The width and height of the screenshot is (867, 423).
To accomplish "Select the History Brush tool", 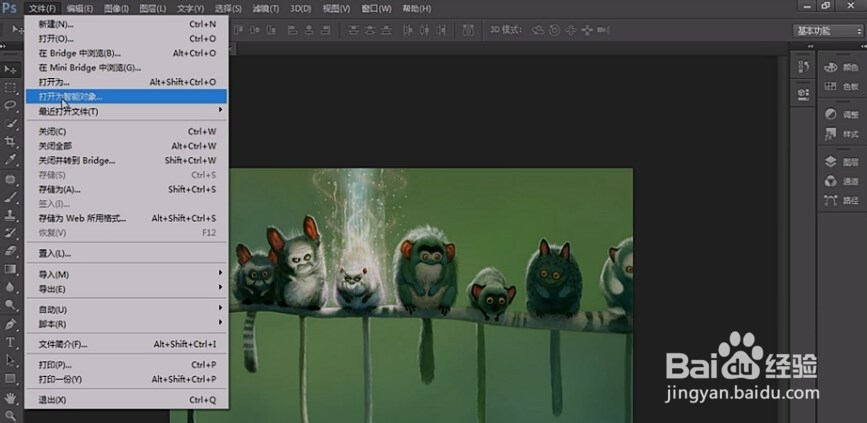I will point(10,233).
